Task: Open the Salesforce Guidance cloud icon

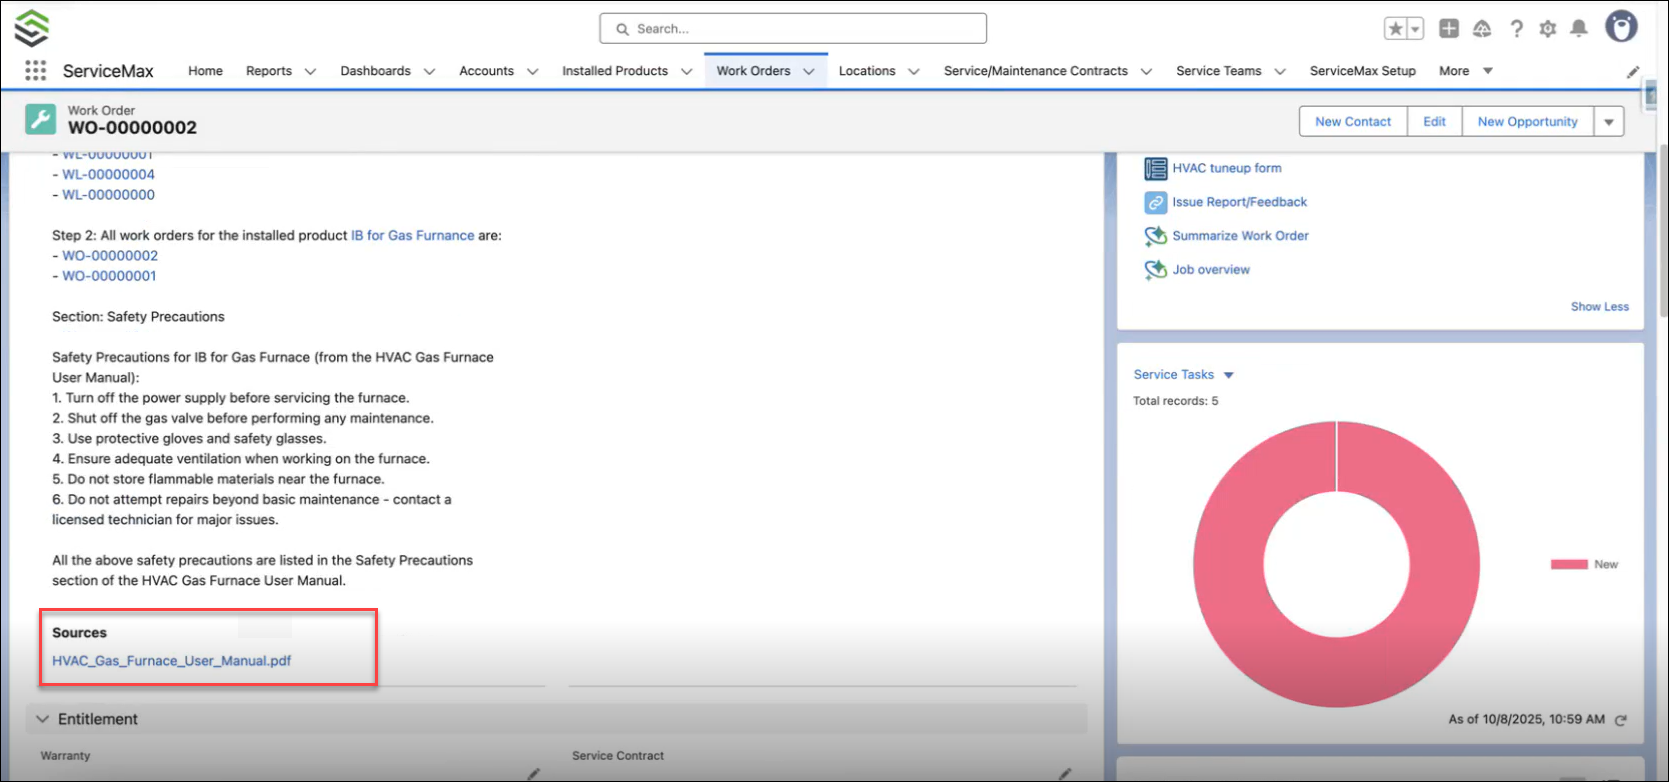Action: point(1482,29)
